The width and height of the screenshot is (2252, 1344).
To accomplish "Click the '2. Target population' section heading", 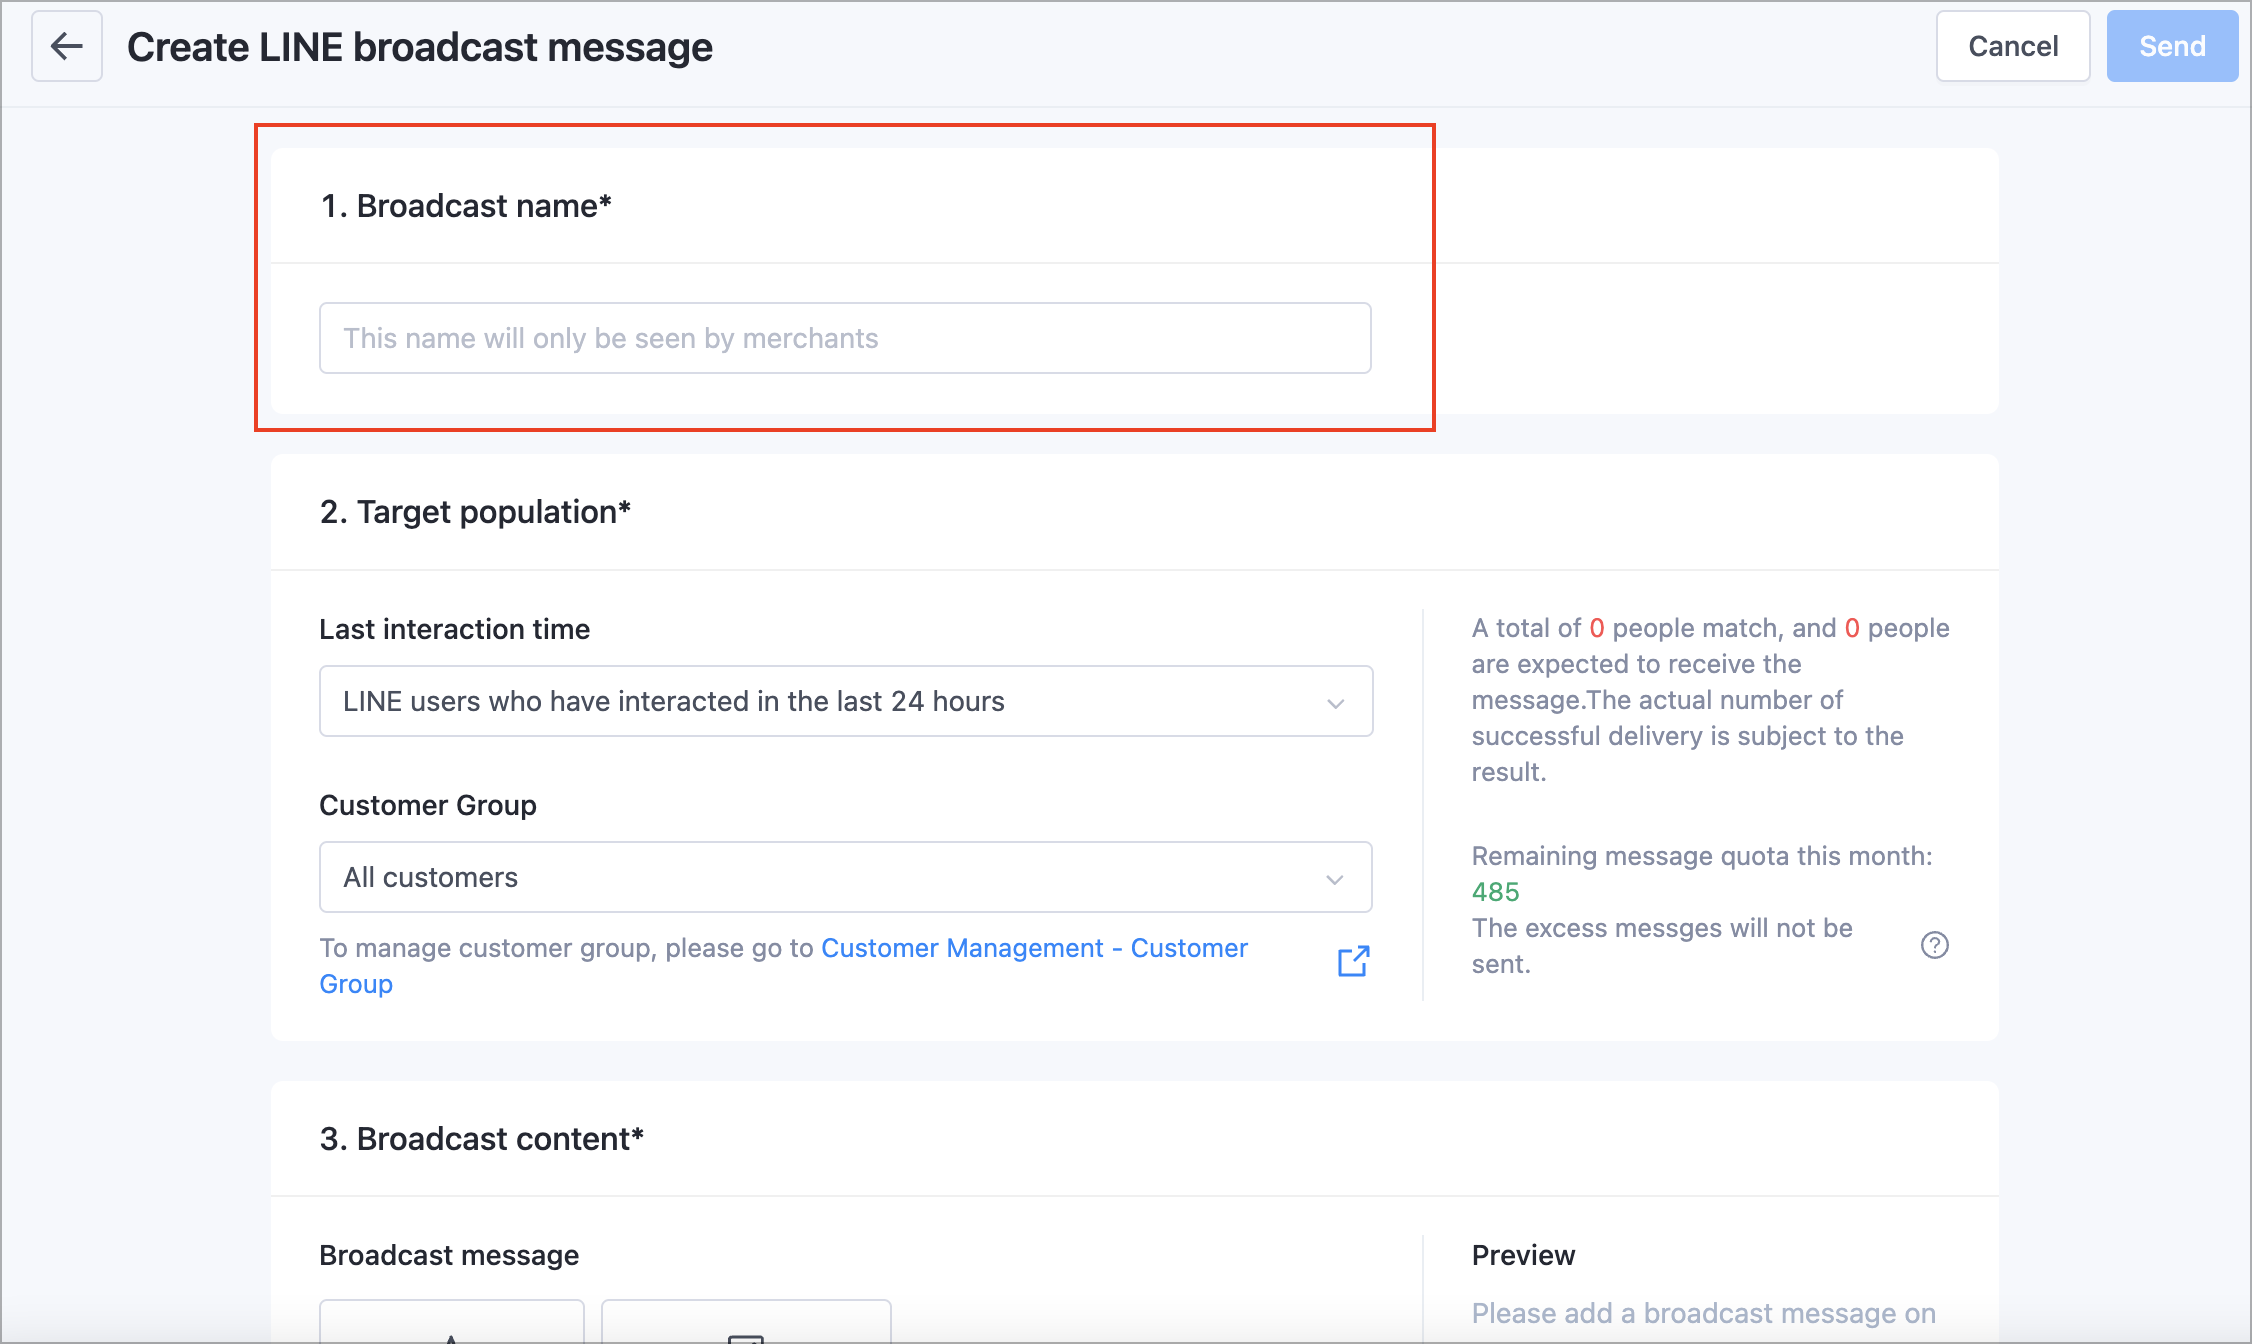I will coord(475,512).
